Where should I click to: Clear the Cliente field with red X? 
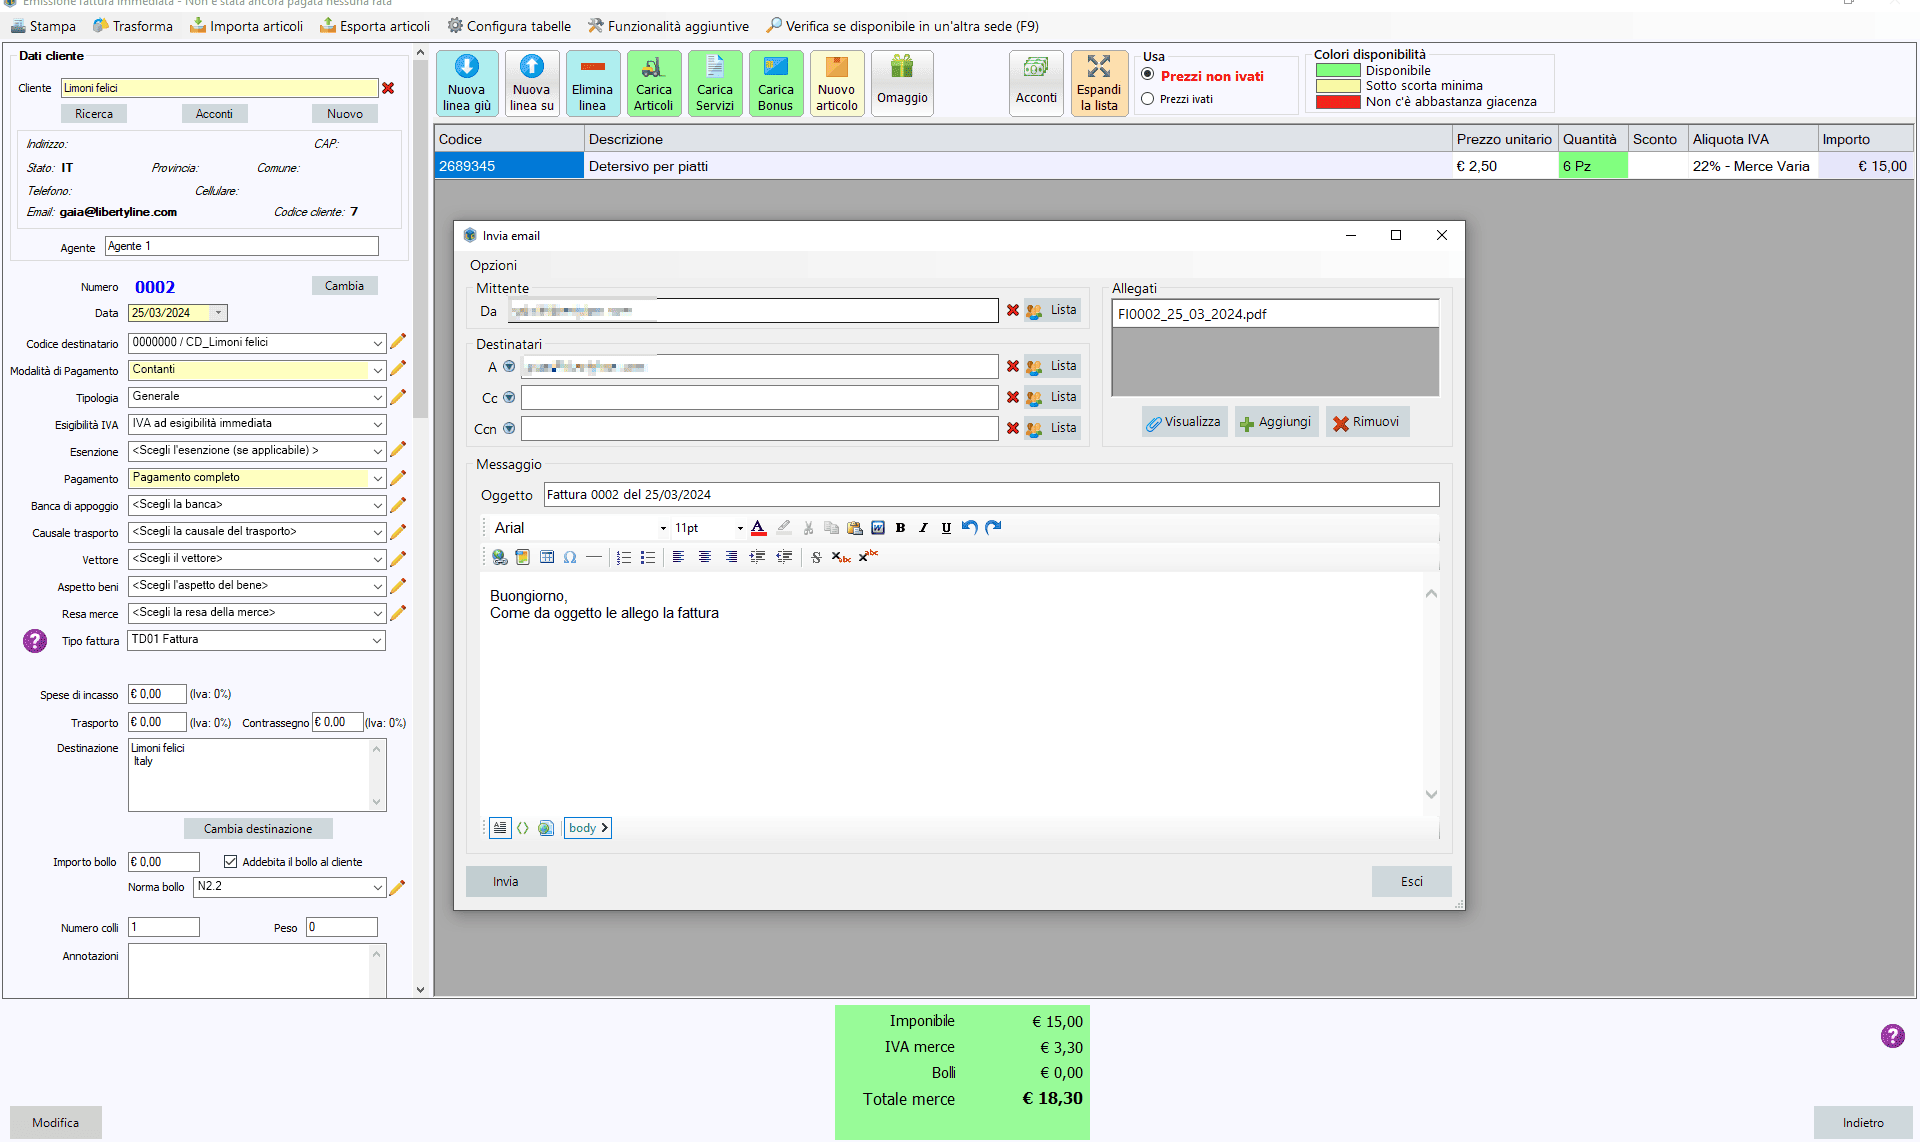[388, 88]
